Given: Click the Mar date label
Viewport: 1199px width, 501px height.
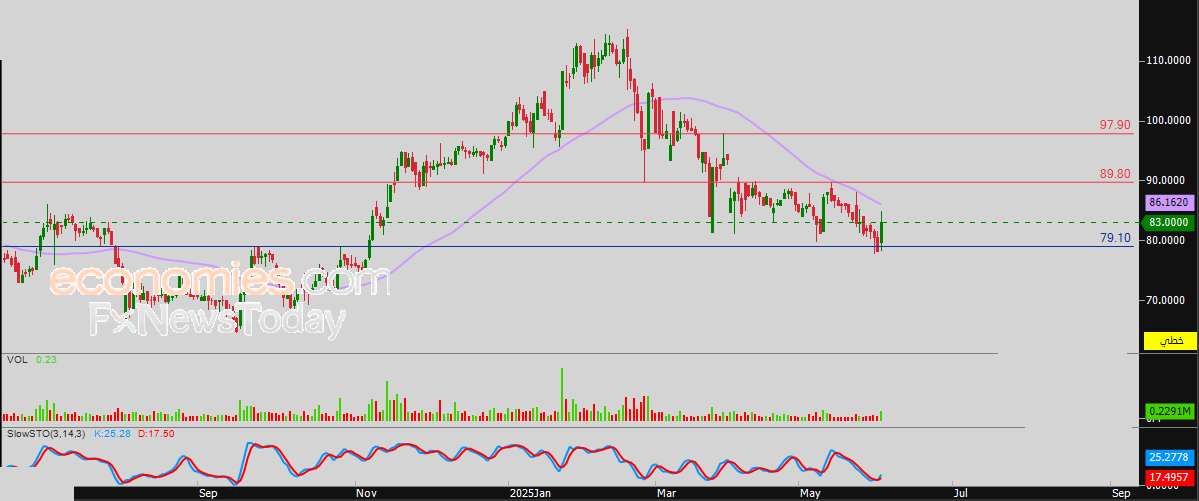Looking at the screenshot, I should (666, 493).
